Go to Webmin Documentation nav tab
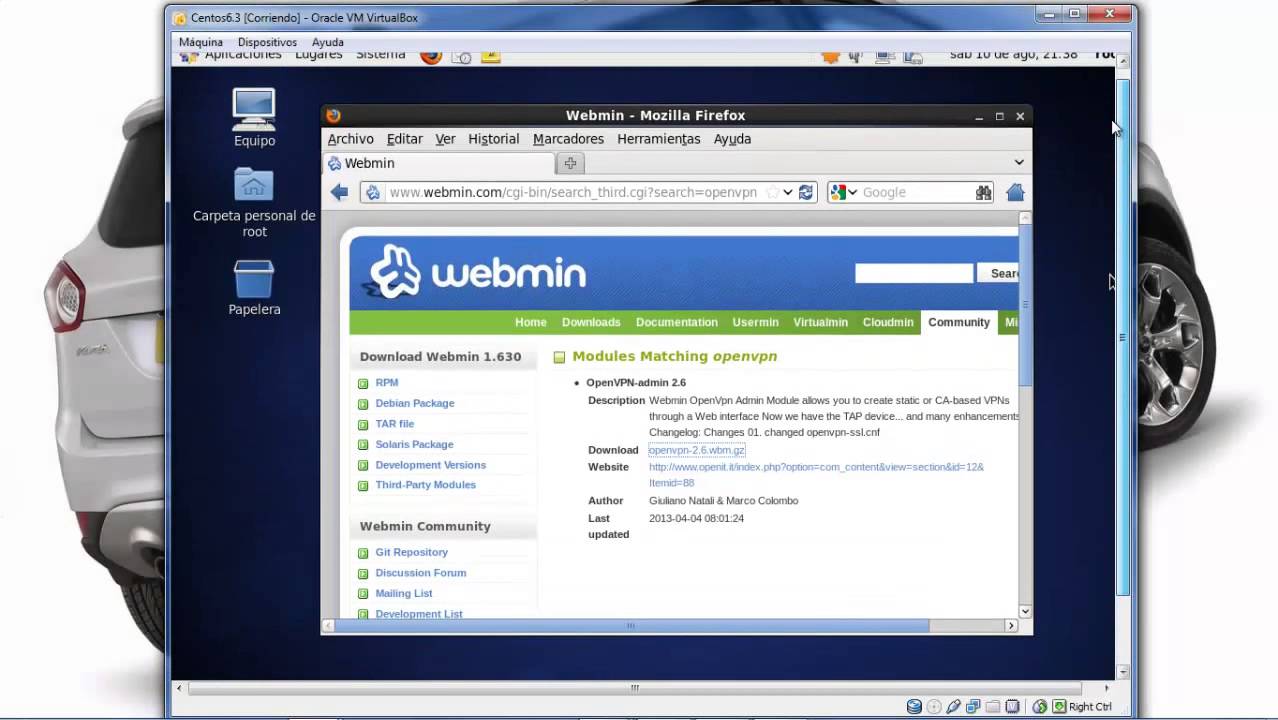This screenshot has height=720, width=1278. 677,322
